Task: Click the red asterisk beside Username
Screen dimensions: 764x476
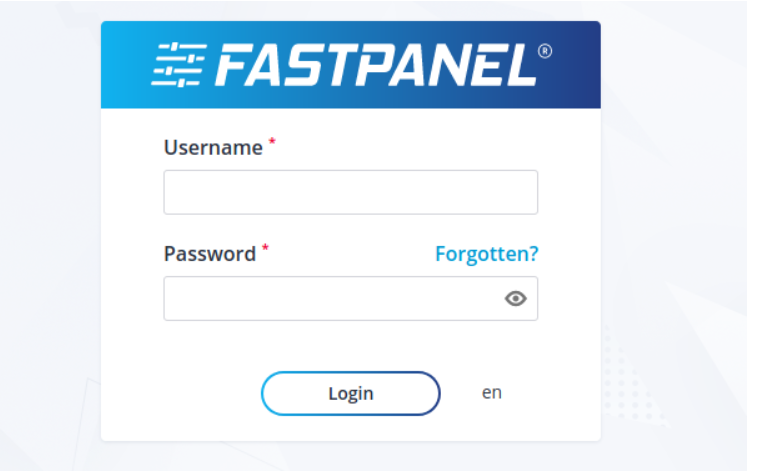Action: coord(272,142)
